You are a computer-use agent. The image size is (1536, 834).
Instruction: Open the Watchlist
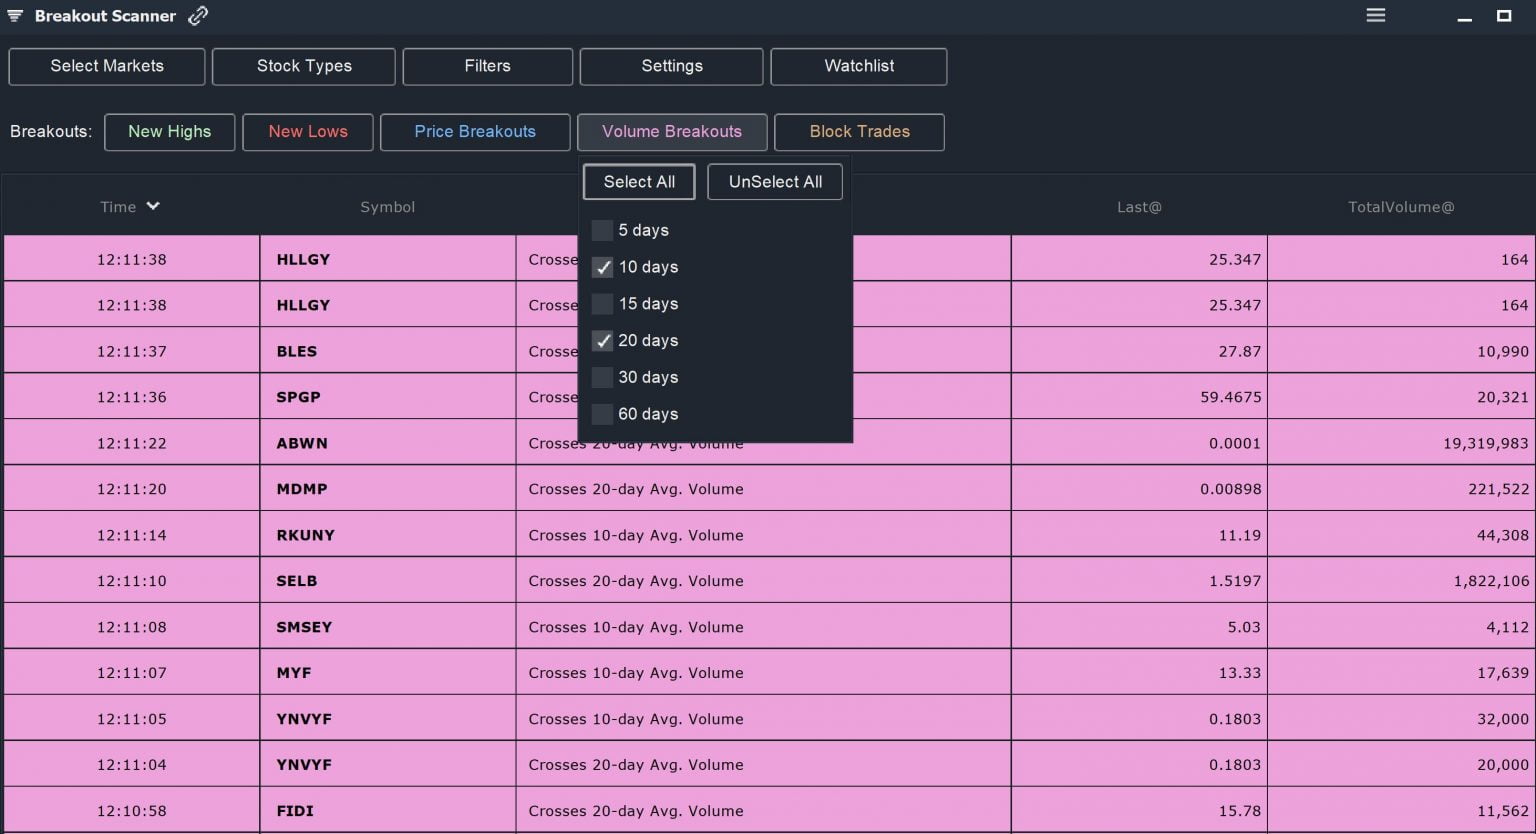click(x=858, y=66)
